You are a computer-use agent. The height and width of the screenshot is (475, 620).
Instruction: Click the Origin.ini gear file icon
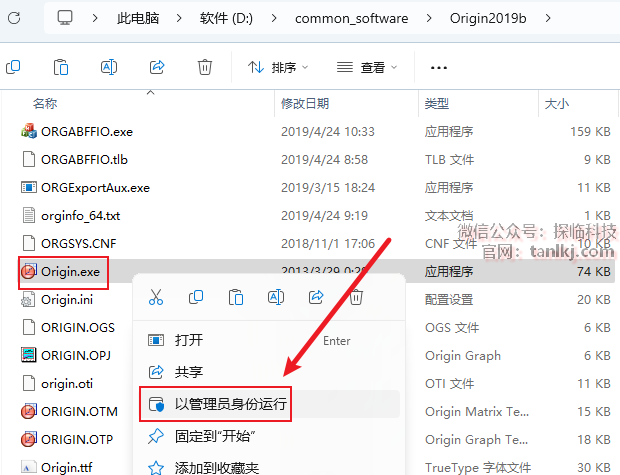click(x=28, y=299)
